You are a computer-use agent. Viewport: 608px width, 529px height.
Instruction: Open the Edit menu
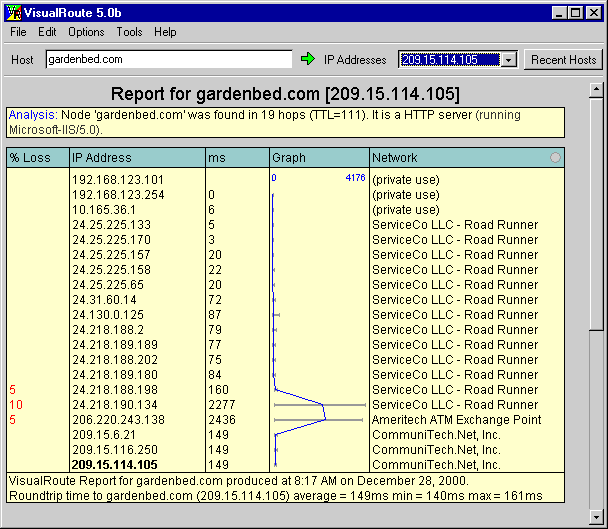(x=47, y=32)
